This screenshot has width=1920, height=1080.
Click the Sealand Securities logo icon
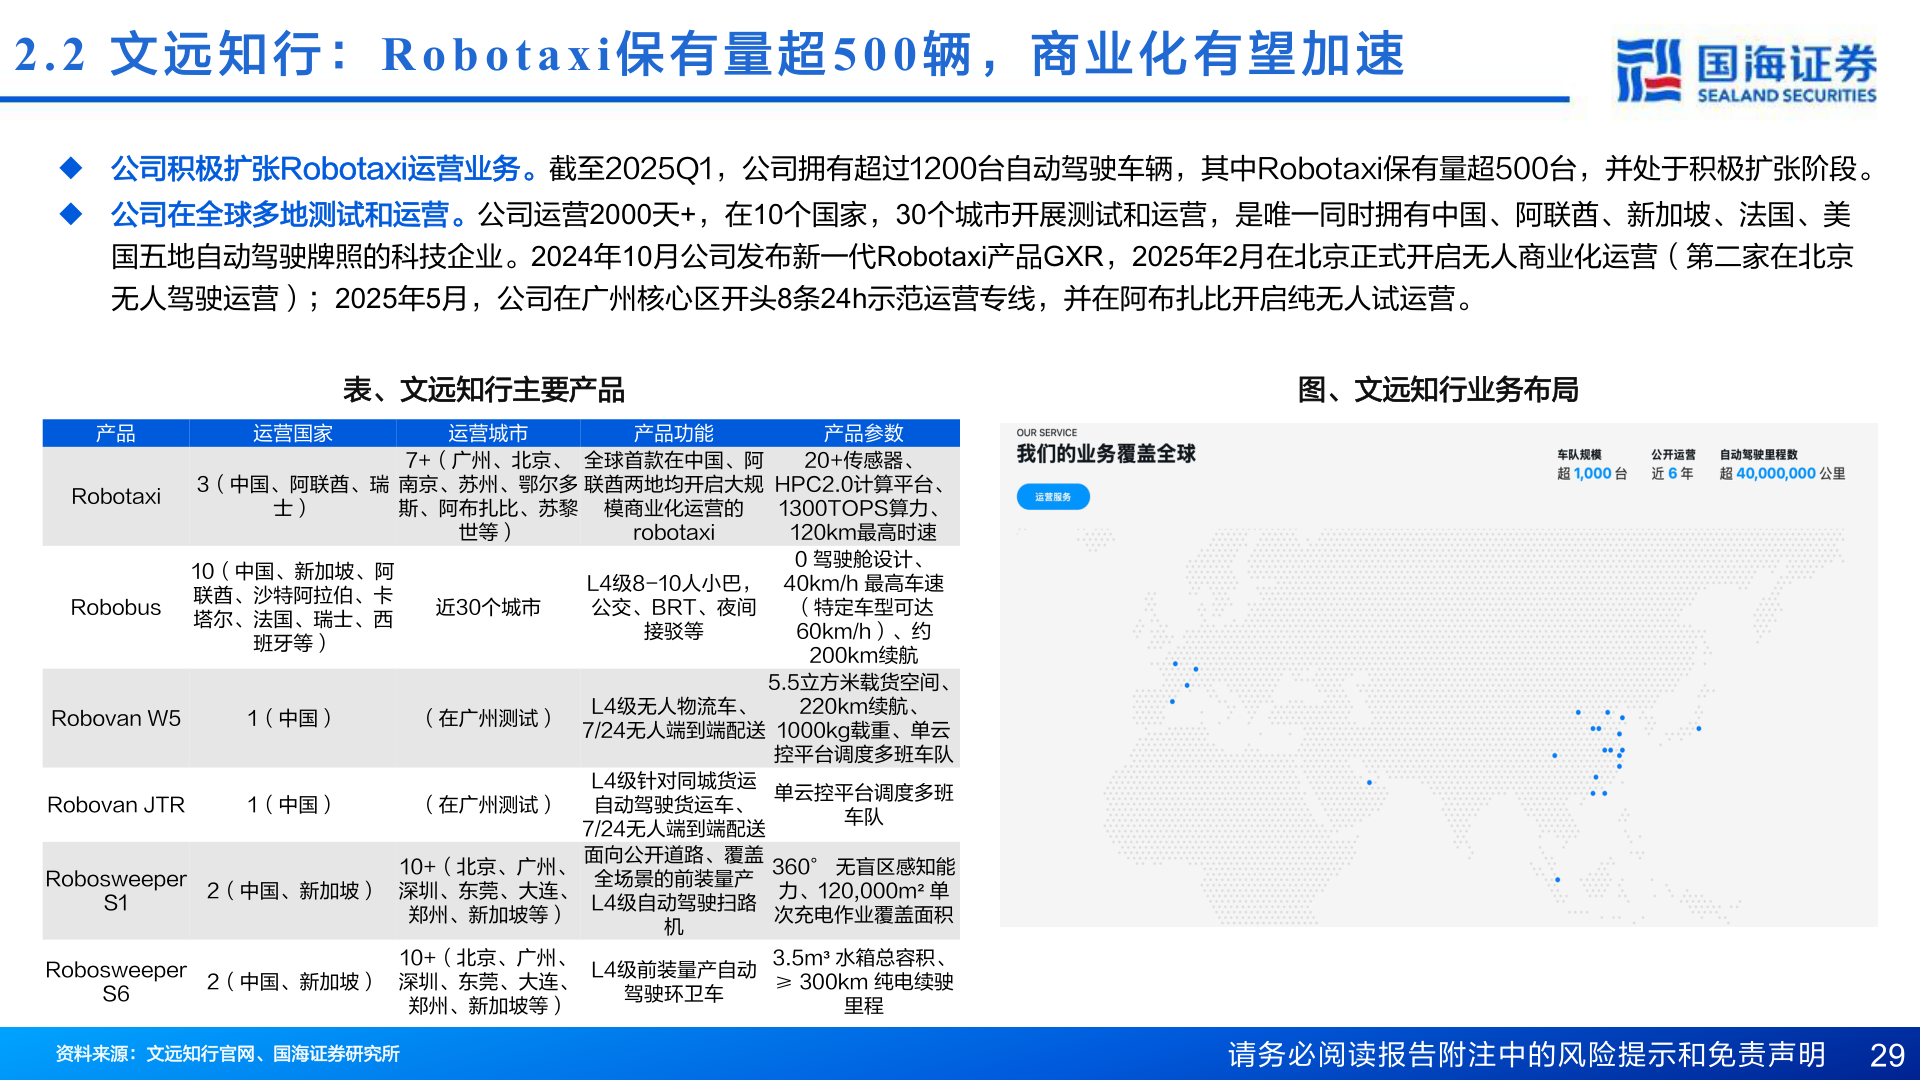(x=1648, y=70)
